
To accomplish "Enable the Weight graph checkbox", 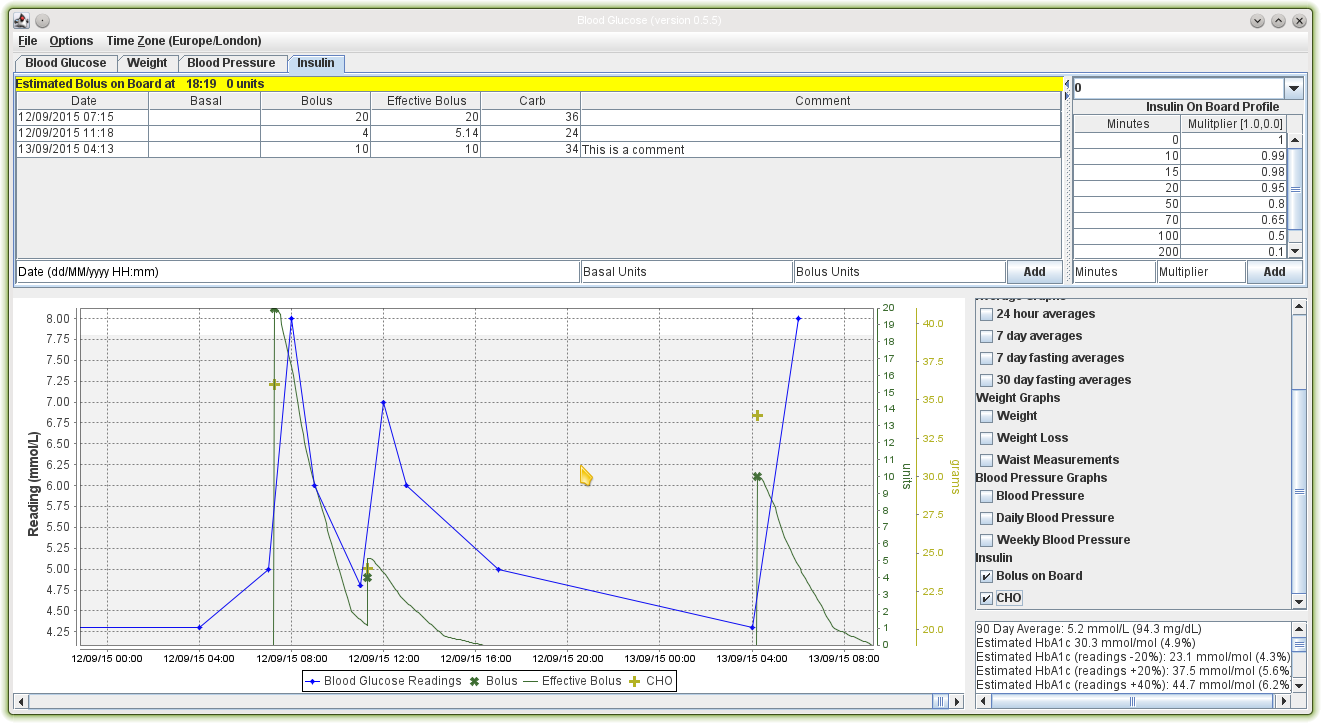I will coord(987,416).
